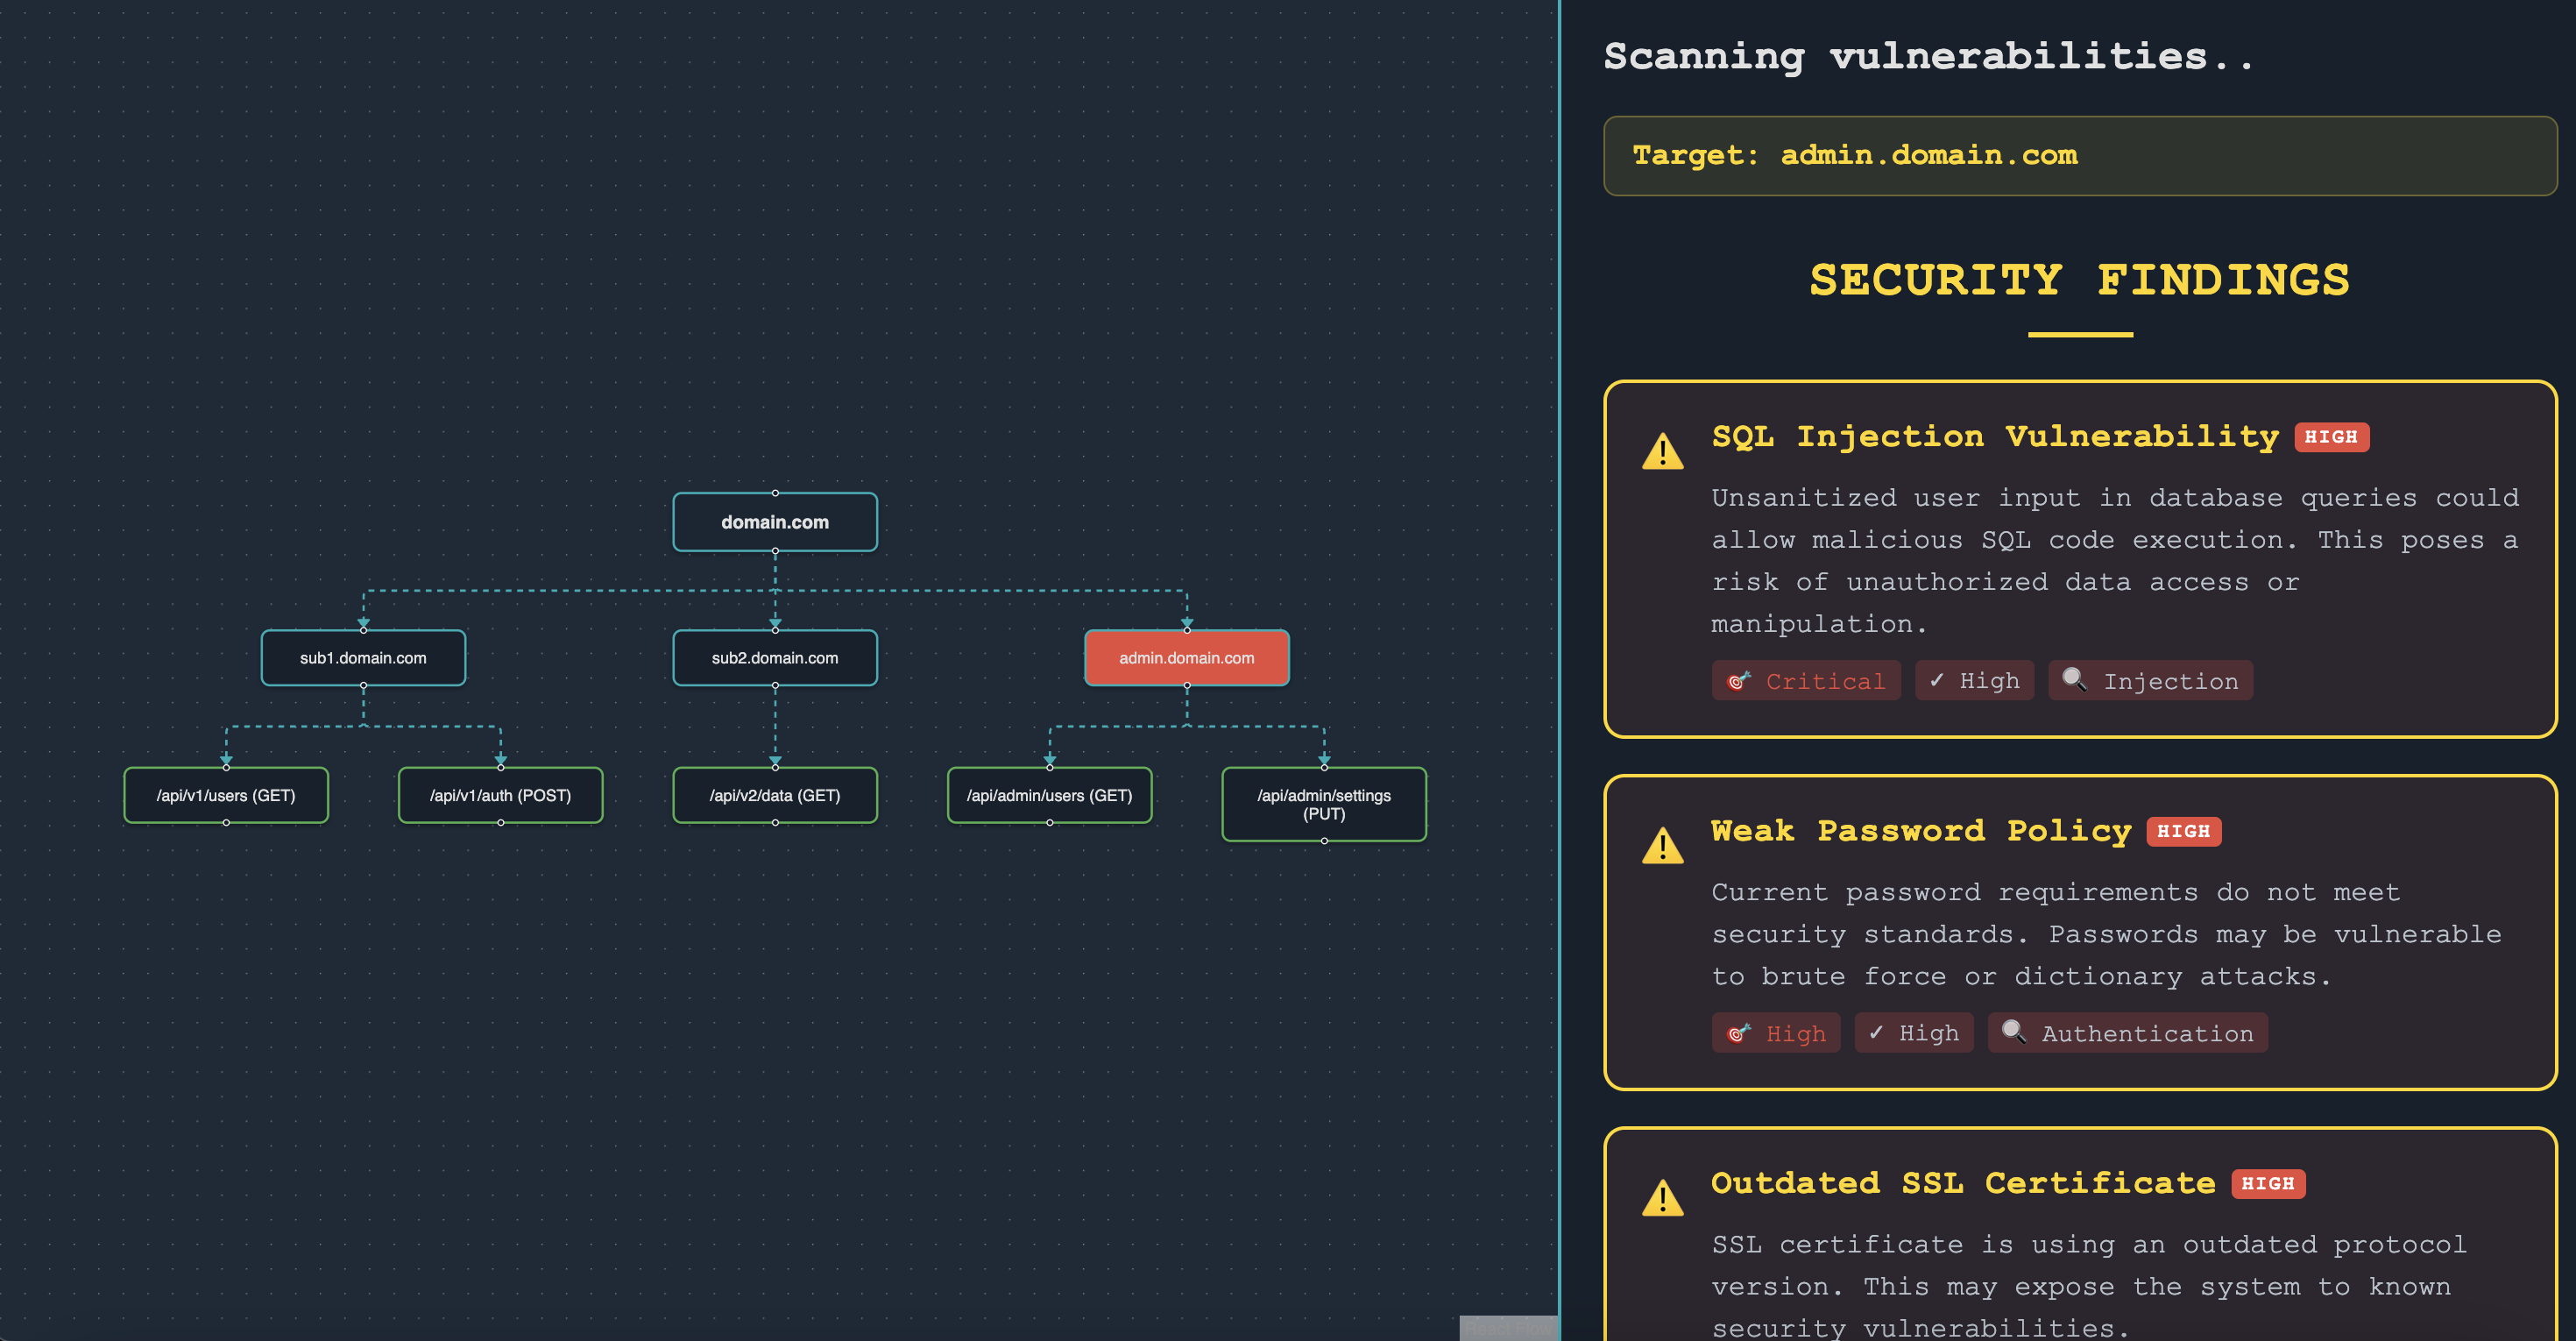Select the highlighted admin.domain.com node
The image size is (2576, 1341).
click(x=1186, y=658)
